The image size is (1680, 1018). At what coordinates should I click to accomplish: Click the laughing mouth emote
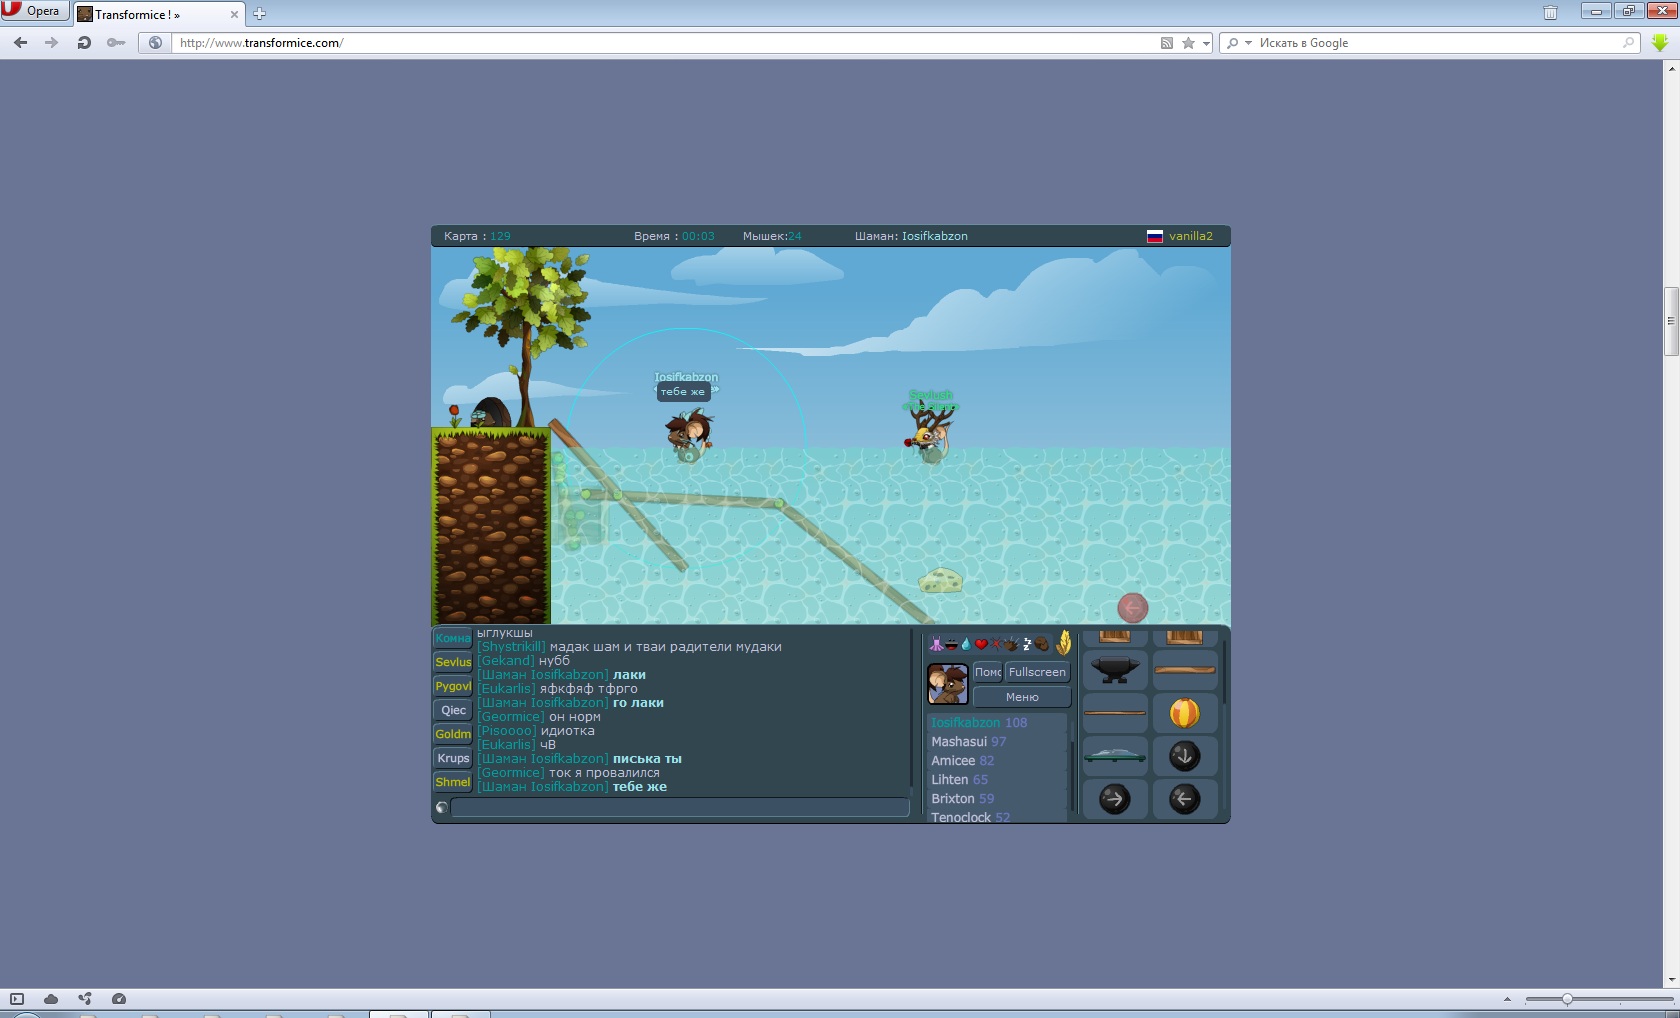[951, 644]
